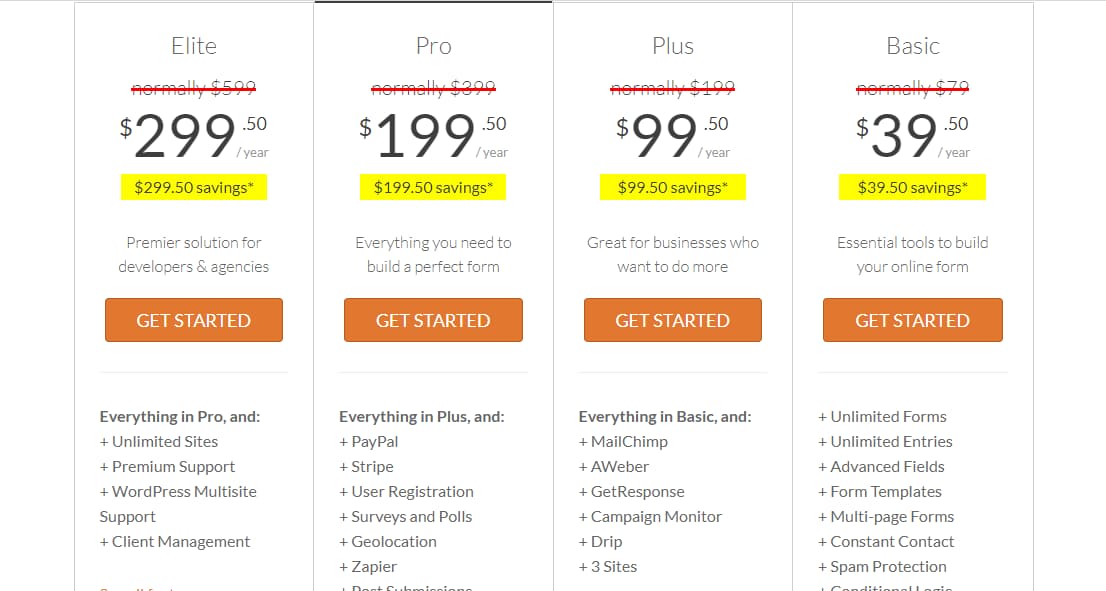Select the Plus plan heading
Image resolution: width=1106 pixels, height=591 pixels.
pos(672,45)
